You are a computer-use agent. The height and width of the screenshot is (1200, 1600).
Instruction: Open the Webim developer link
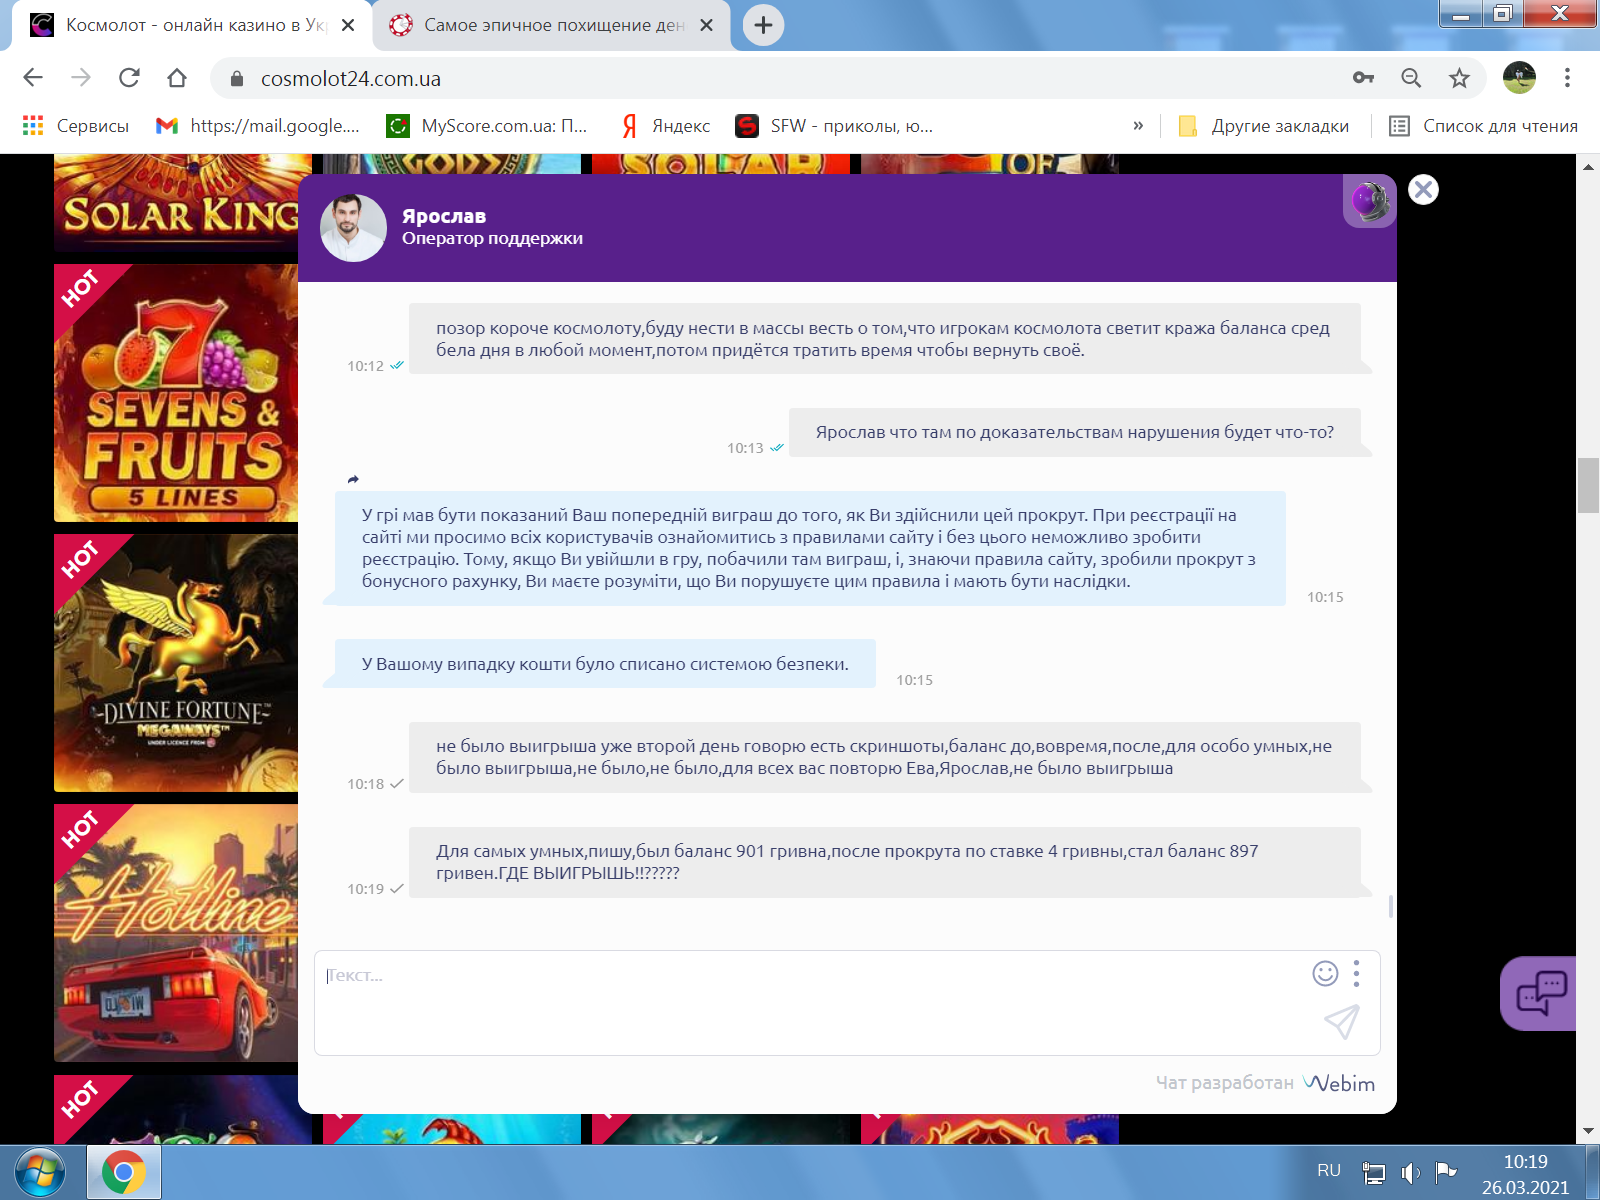click(1339, 1083)
